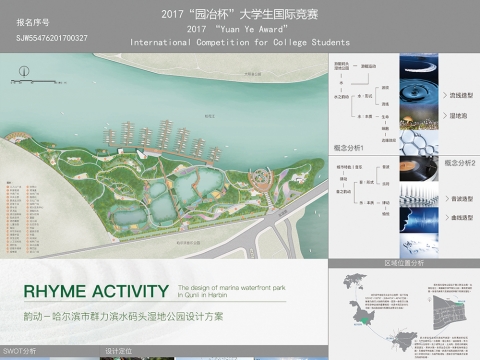
Task: Click the Heilongjiang province map with green highlight
Action: click(362, 313)
